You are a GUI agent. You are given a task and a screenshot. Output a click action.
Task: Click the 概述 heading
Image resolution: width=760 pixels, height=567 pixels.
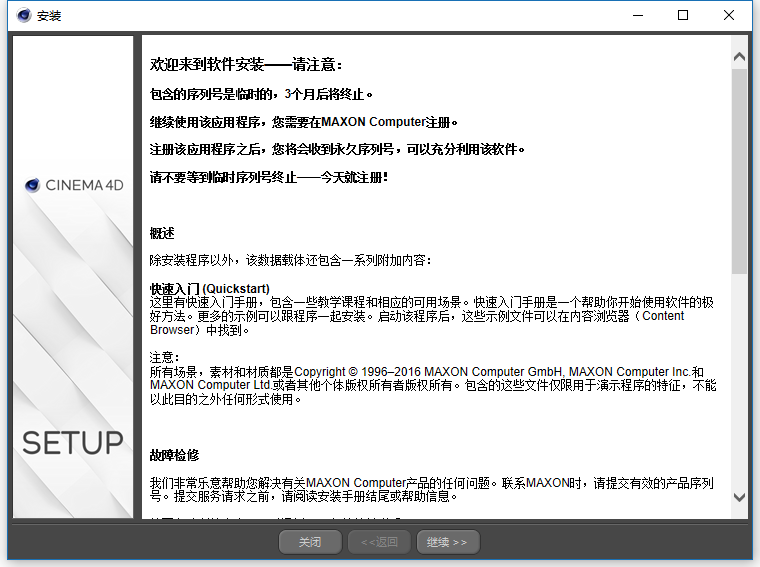[162, 234]
